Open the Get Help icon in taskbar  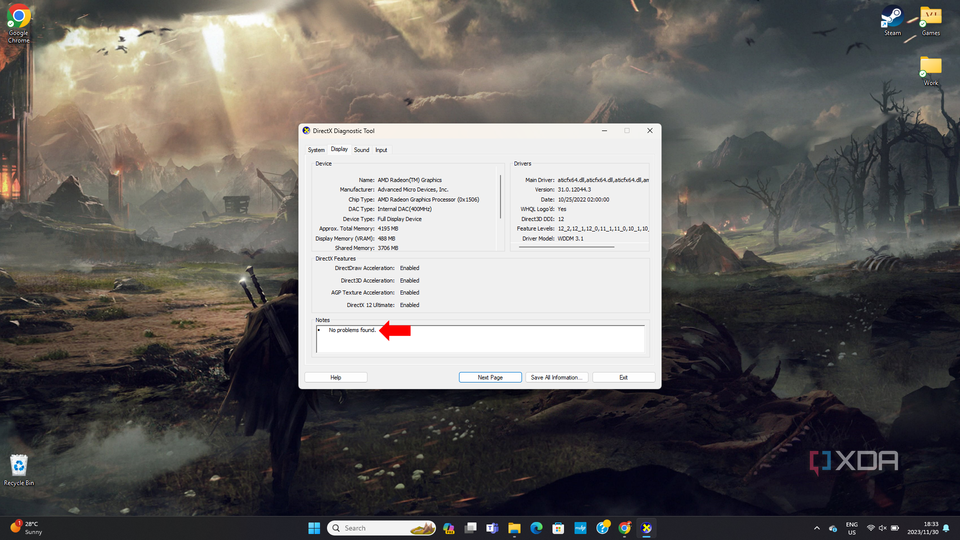(x=602, y=528)
